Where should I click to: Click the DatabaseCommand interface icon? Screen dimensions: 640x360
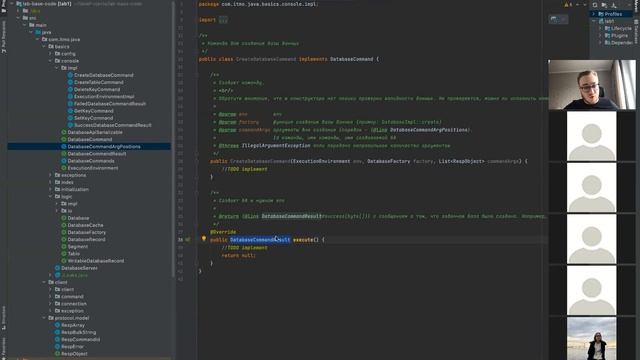pyautogui.click(x=64, y=139)
